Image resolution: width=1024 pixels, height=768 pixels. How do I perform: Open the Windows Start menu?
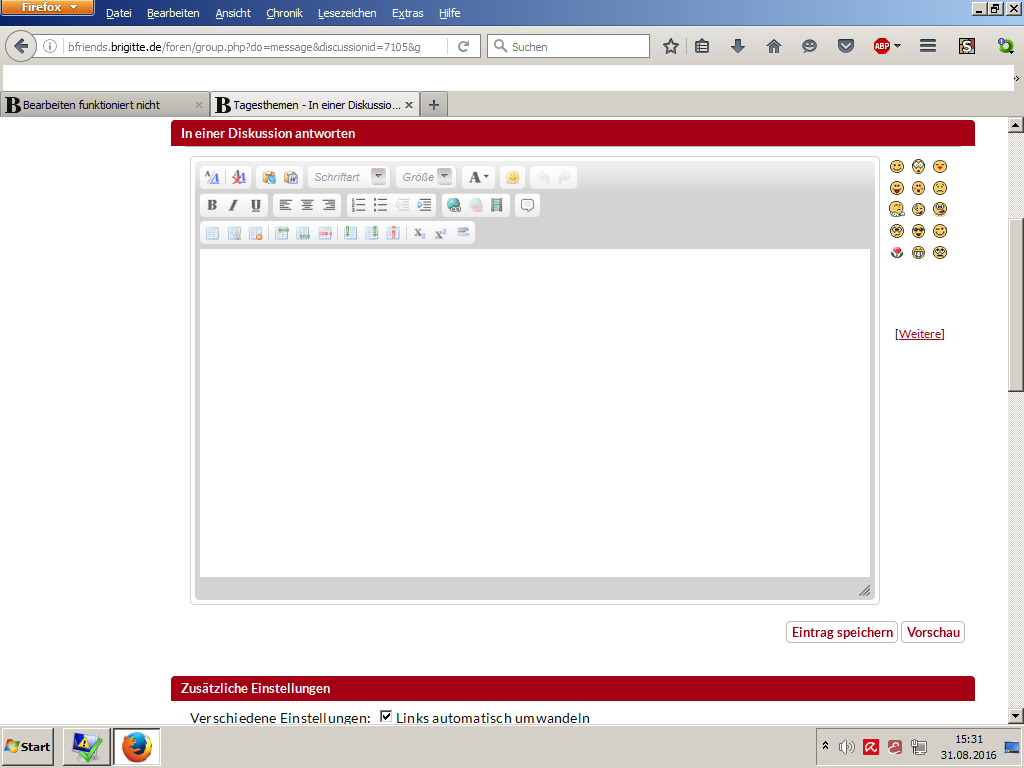click(28, 747)
